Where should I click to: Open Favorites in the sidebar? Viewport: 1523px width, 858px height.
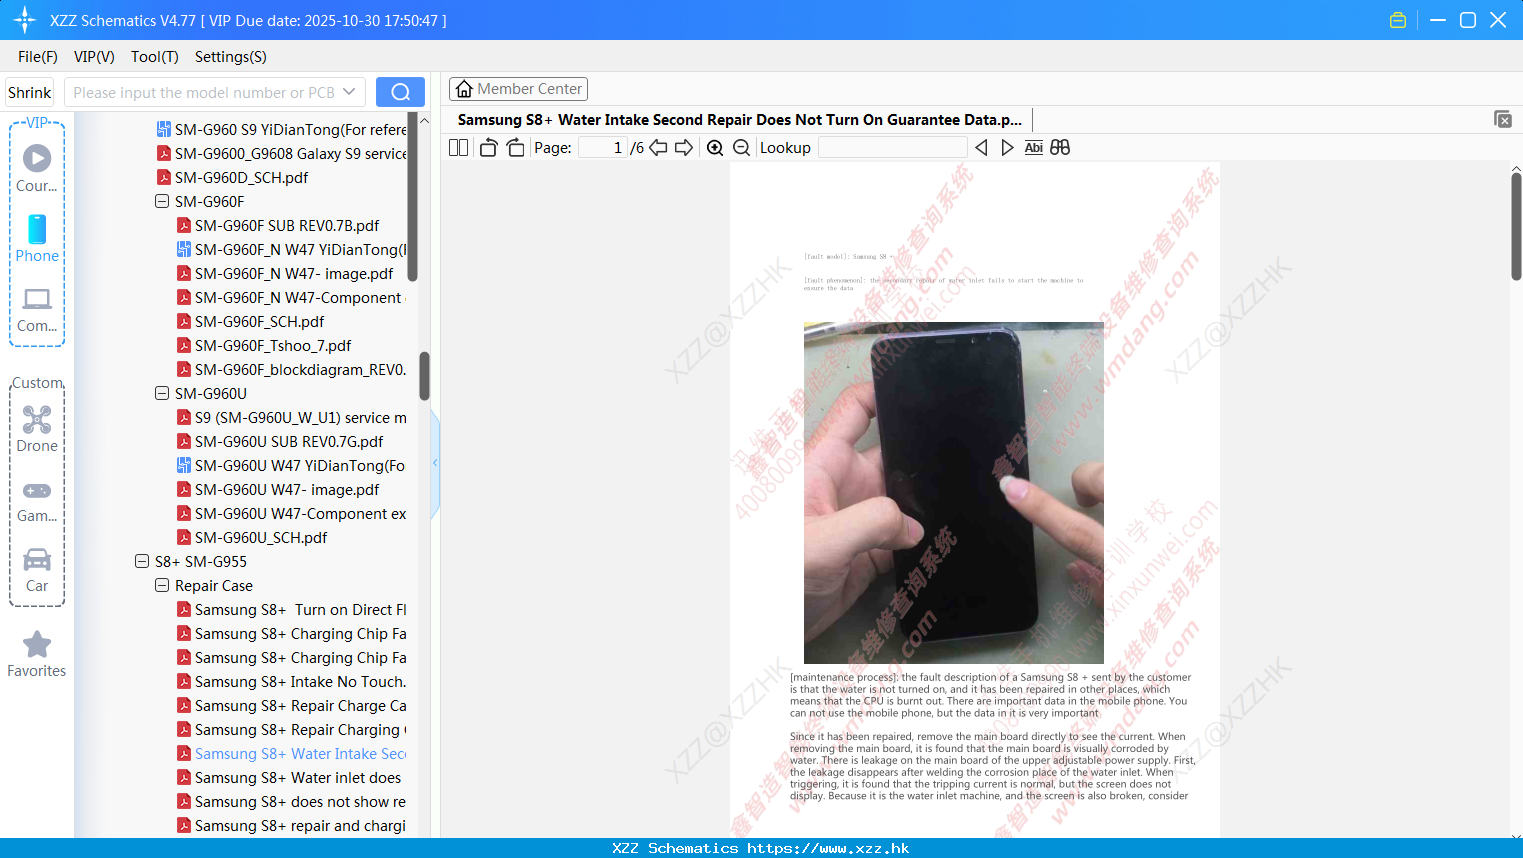(x=37, y=654)
